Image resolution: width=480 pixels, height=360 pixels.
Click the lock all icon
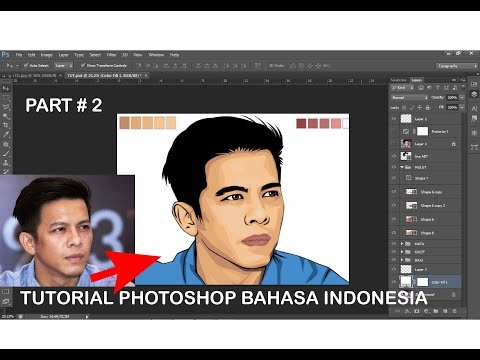[428, 108]
